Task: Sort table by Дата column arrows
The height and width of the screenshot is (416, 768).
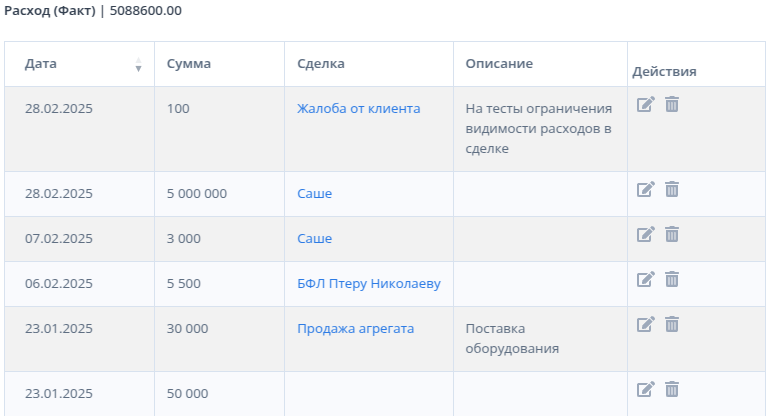Action: coord(139,64)
